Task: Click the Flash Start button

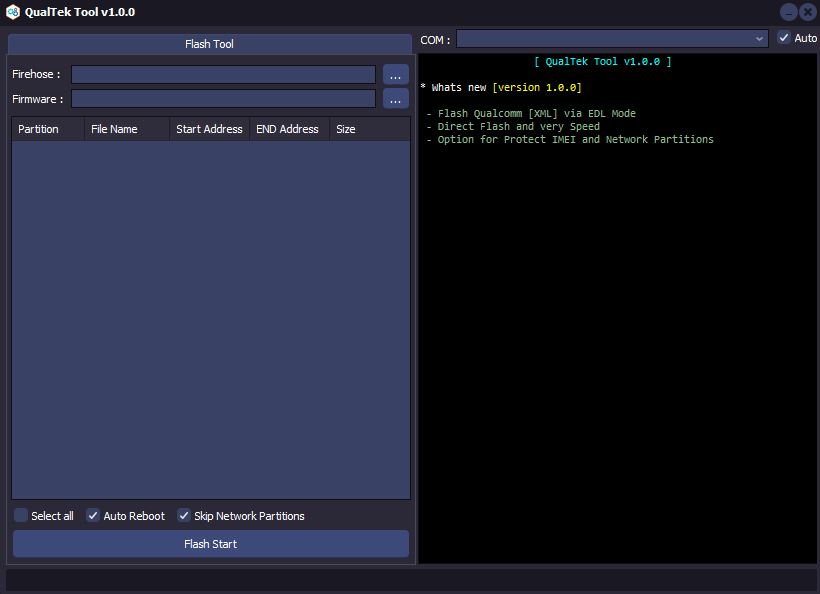Action: [x=211, y=544]
